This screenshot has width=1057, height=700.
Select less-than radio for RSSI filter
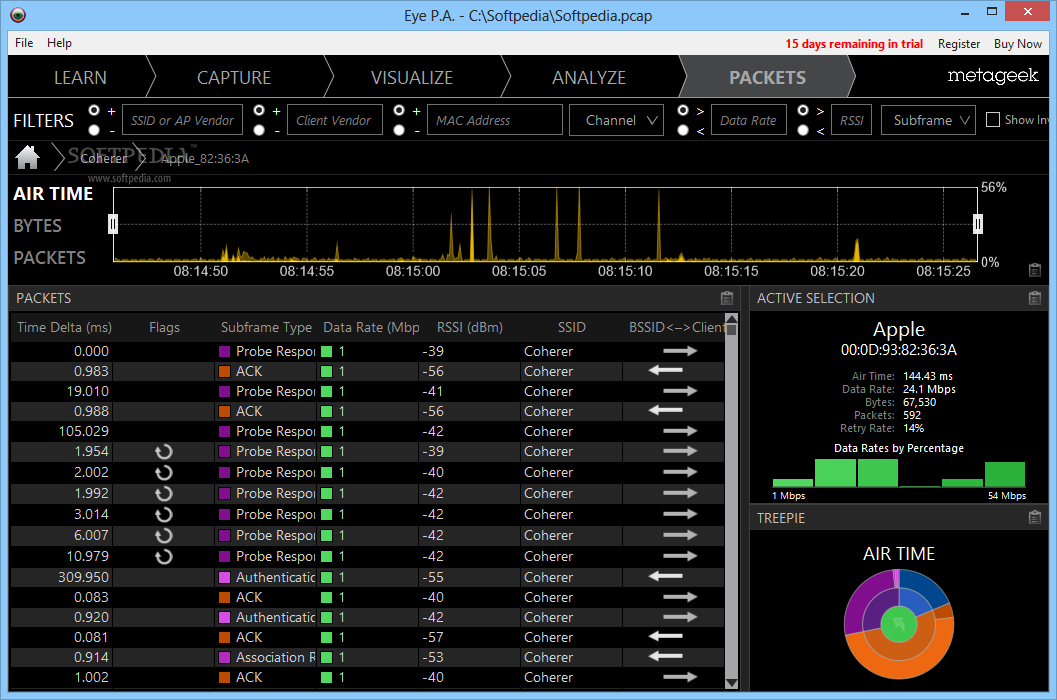803,129
